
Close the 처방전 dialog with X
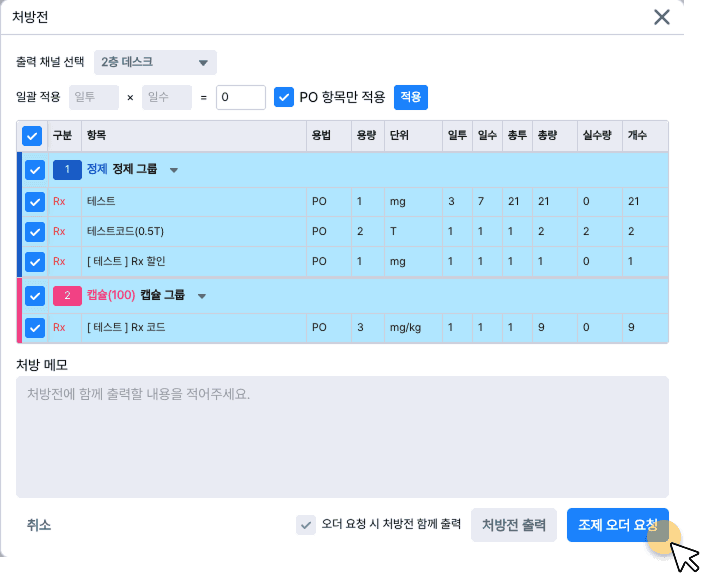[x=661, y=18]
